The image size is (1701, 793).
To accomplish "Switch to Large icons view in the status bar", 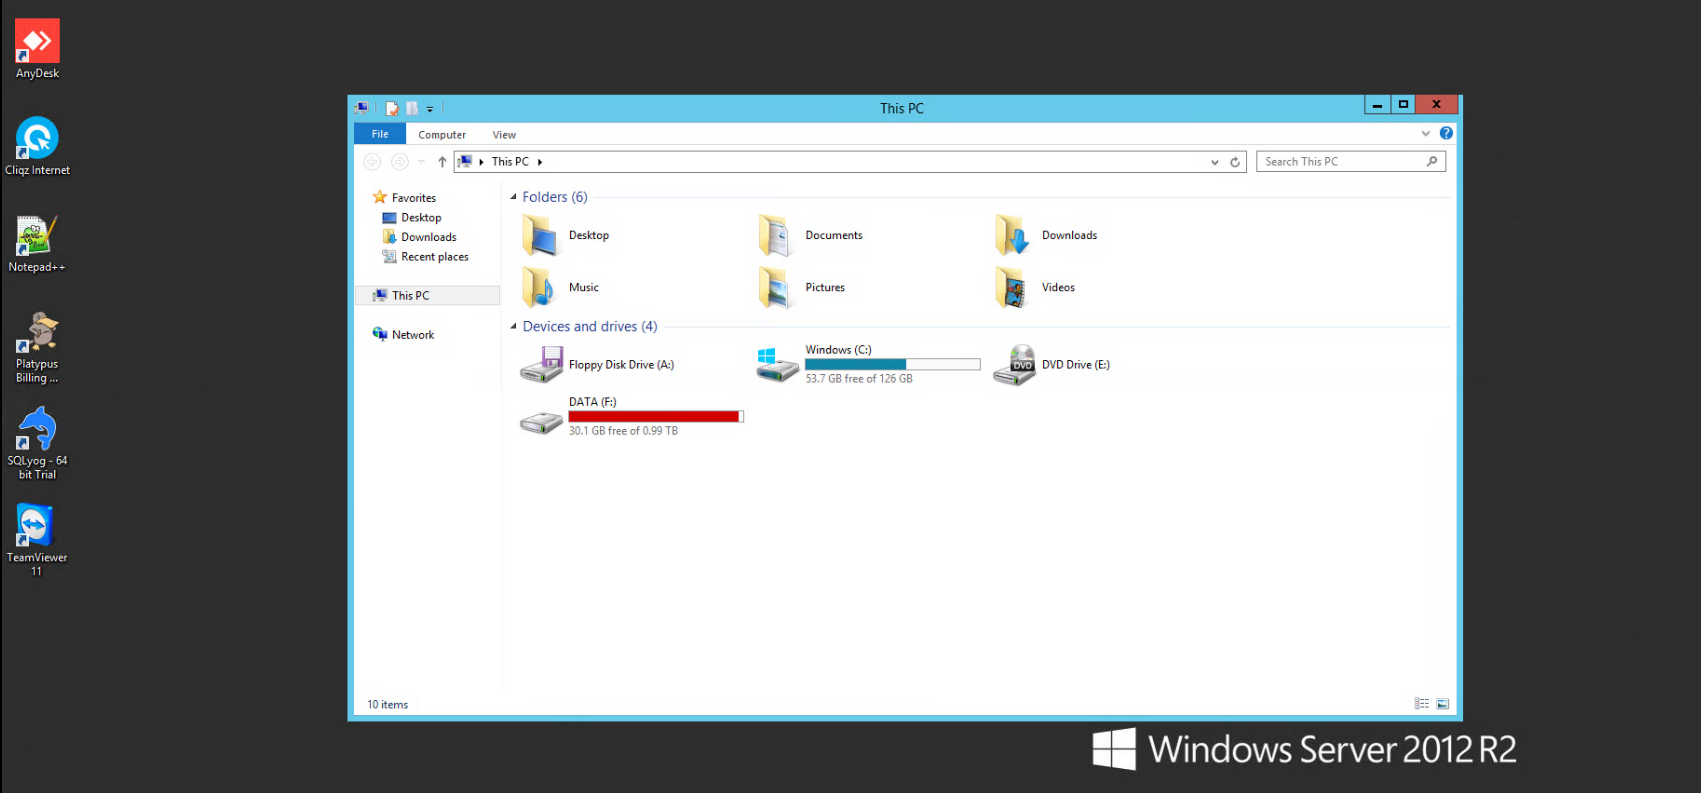I will coord(1443,704).
